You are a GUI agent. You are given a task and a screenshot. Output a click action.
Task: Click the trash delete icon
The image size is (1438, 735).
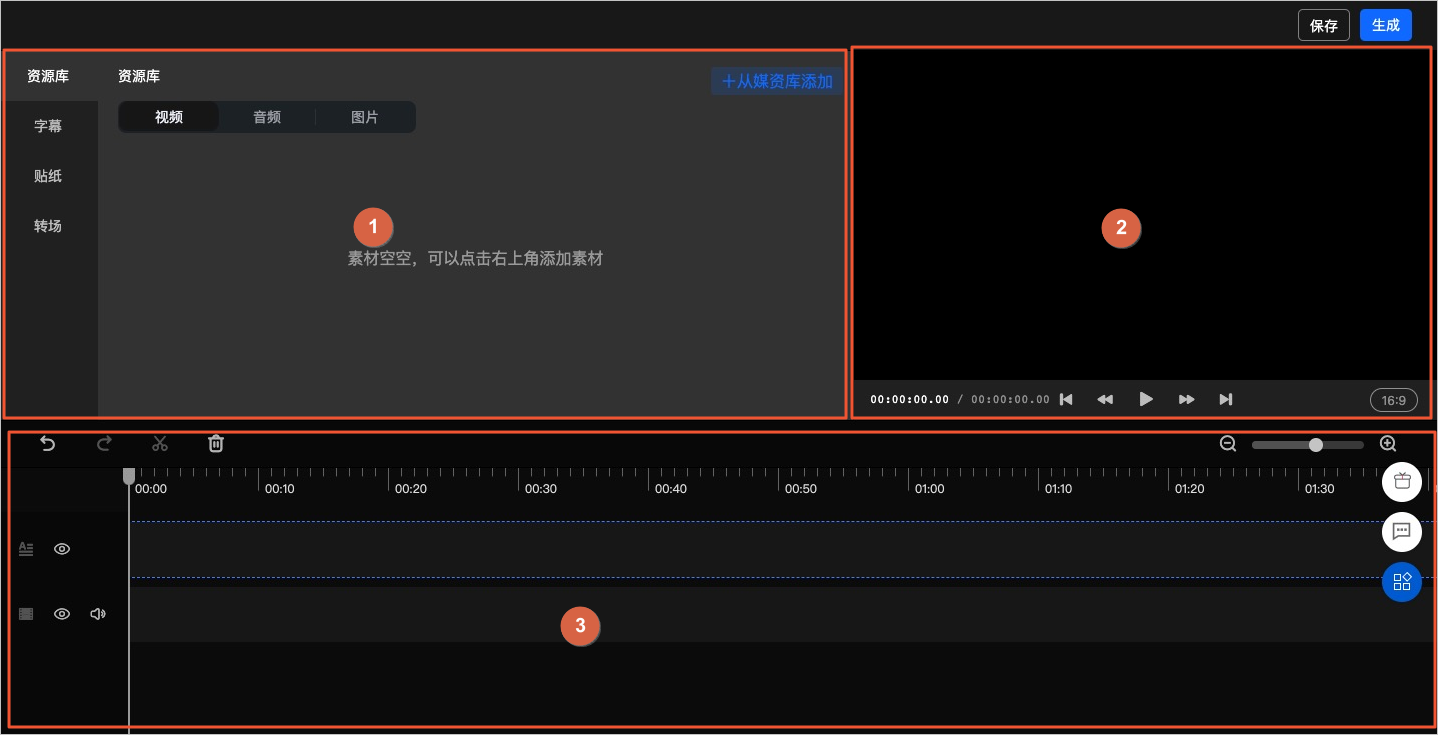tap(216, 443)
